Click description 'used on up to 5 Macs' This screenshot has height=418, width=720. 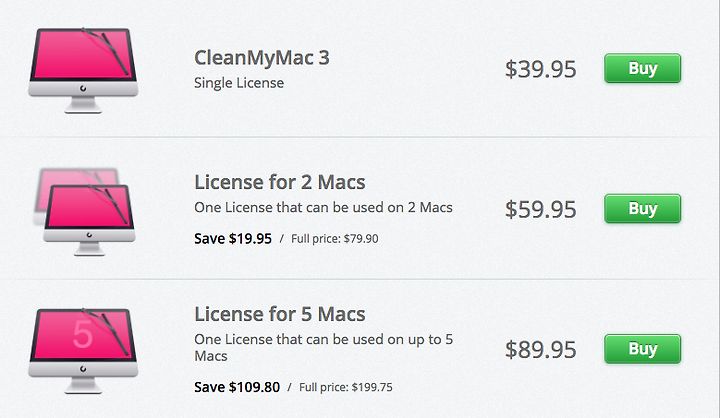coord(324,348)
